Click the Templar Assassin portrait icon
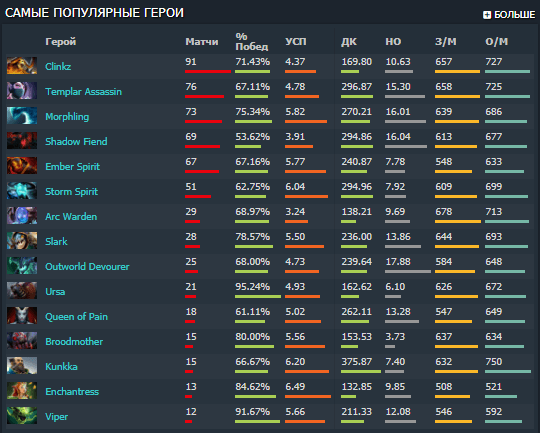Viewport: 540px width, 433px height. [22, 91]
